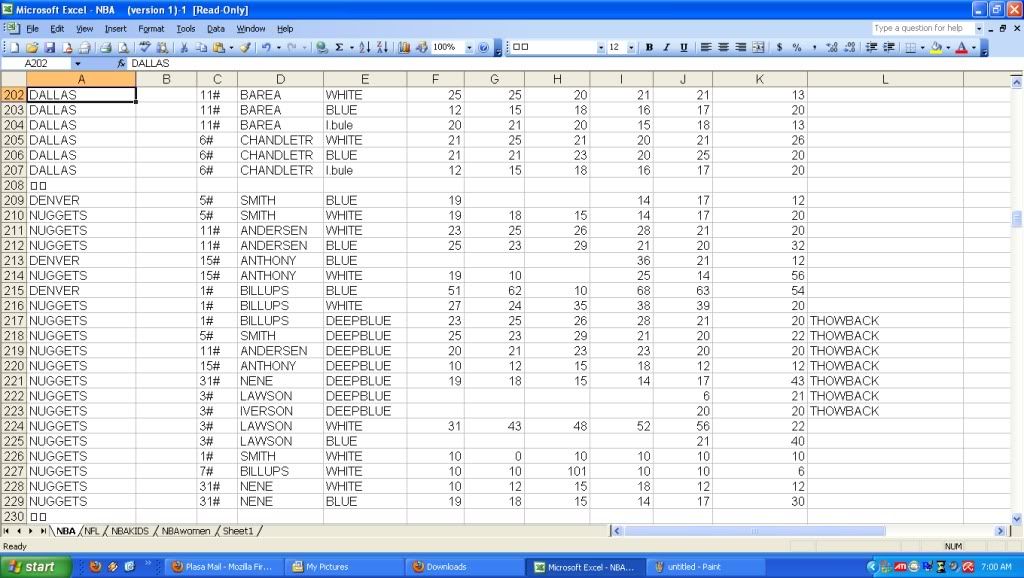1024x578 pixels.
Task: Merge and center the selected cells
Action: pyautogui.click(x=758, y=47)
